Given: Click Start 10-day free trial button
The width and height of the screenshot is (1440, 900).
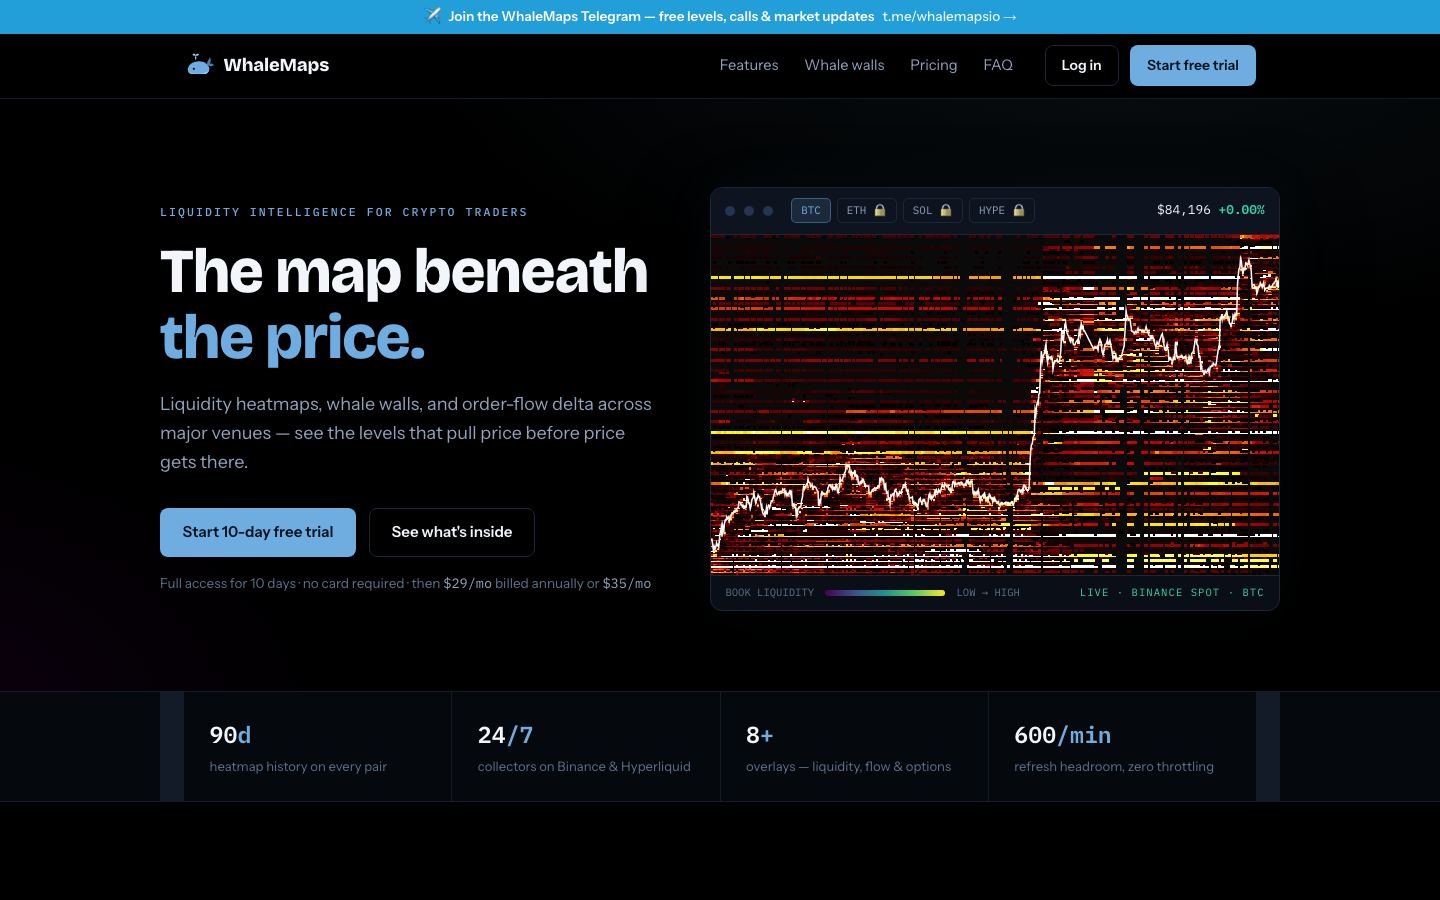Looking at the screenshot, I should [x=258, y=532].
